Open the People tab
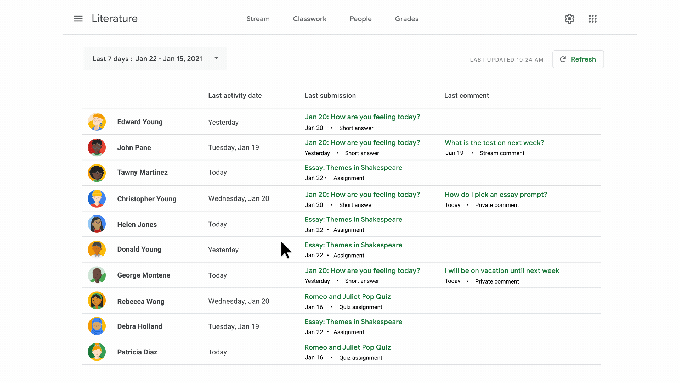The width and height of the screenshot is (680, 383). pyautogui.click(x=360, y=19)
